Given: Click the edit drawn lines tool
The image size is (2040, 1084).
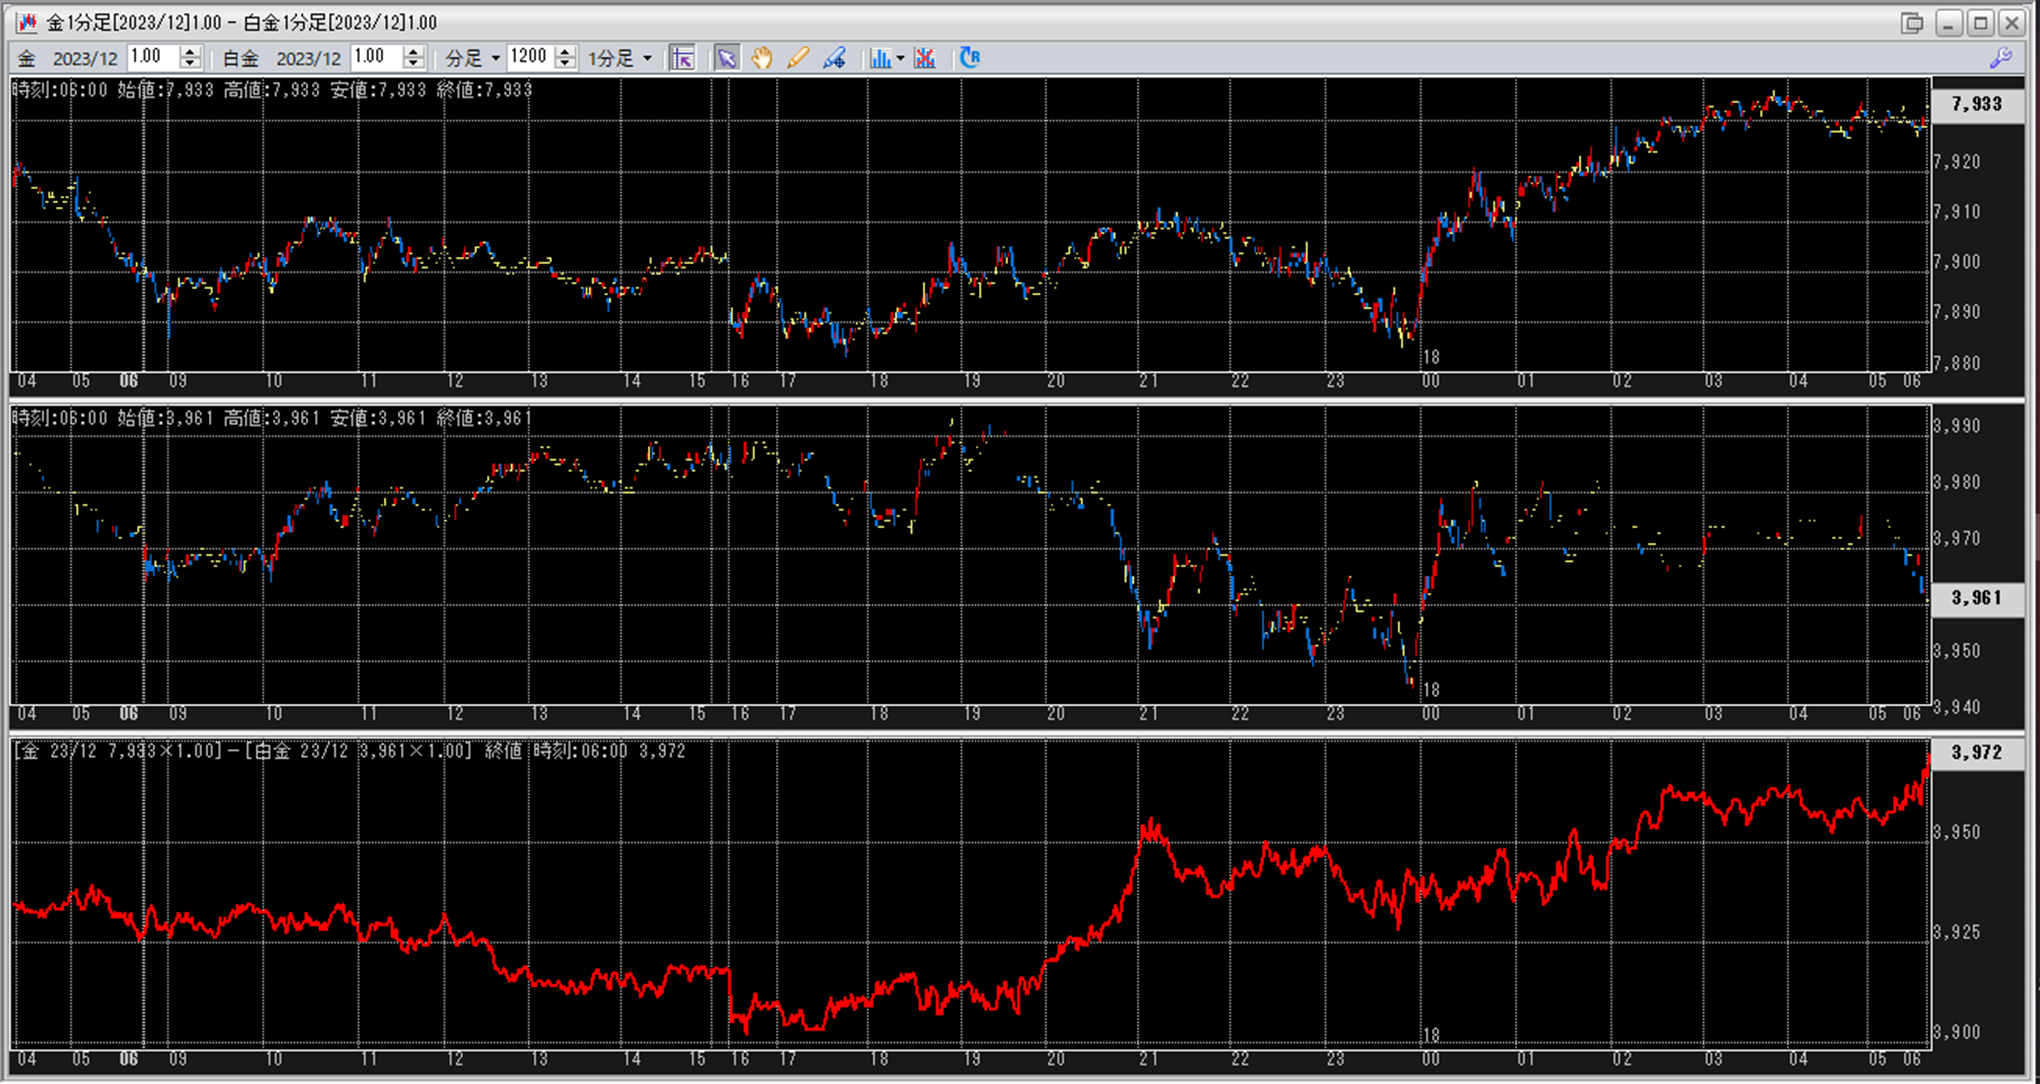Looking at the screenshot, I should point(834,58).
